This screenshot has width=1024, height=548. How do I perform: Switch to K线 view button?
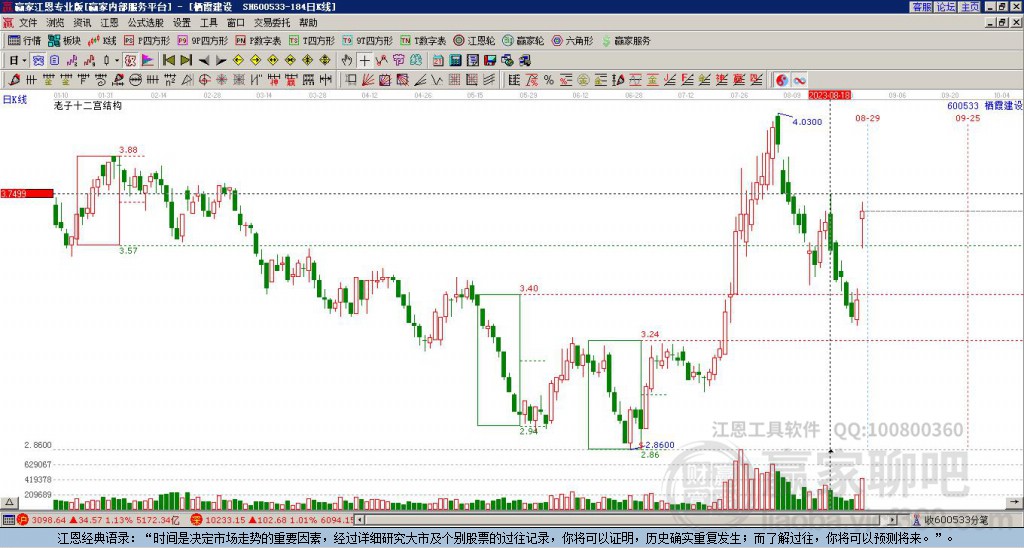point(102,40)
